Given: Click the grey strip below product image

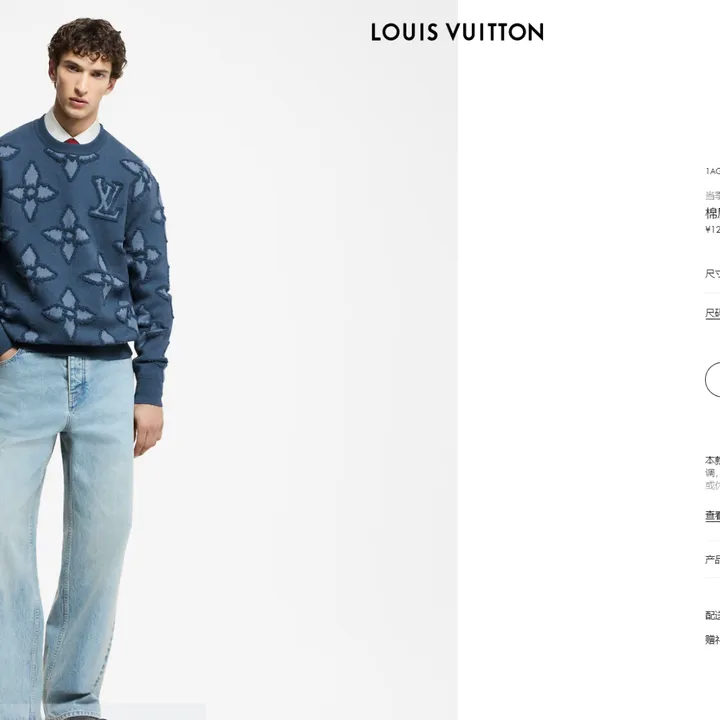Looking at the screenshot, I should [154, 711].
